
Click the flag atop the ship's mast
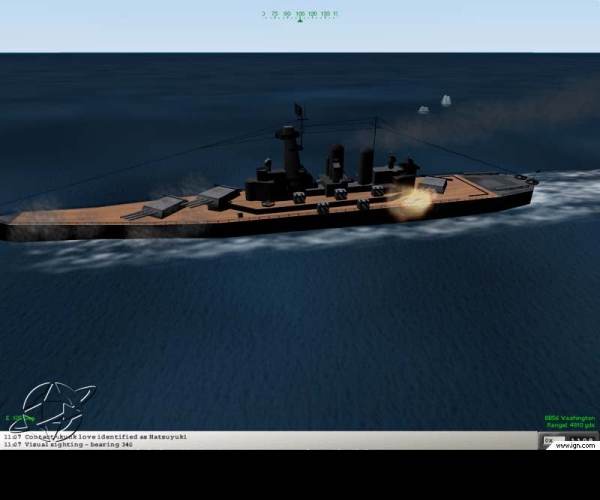pyautogui.click(x=299, y=111)
